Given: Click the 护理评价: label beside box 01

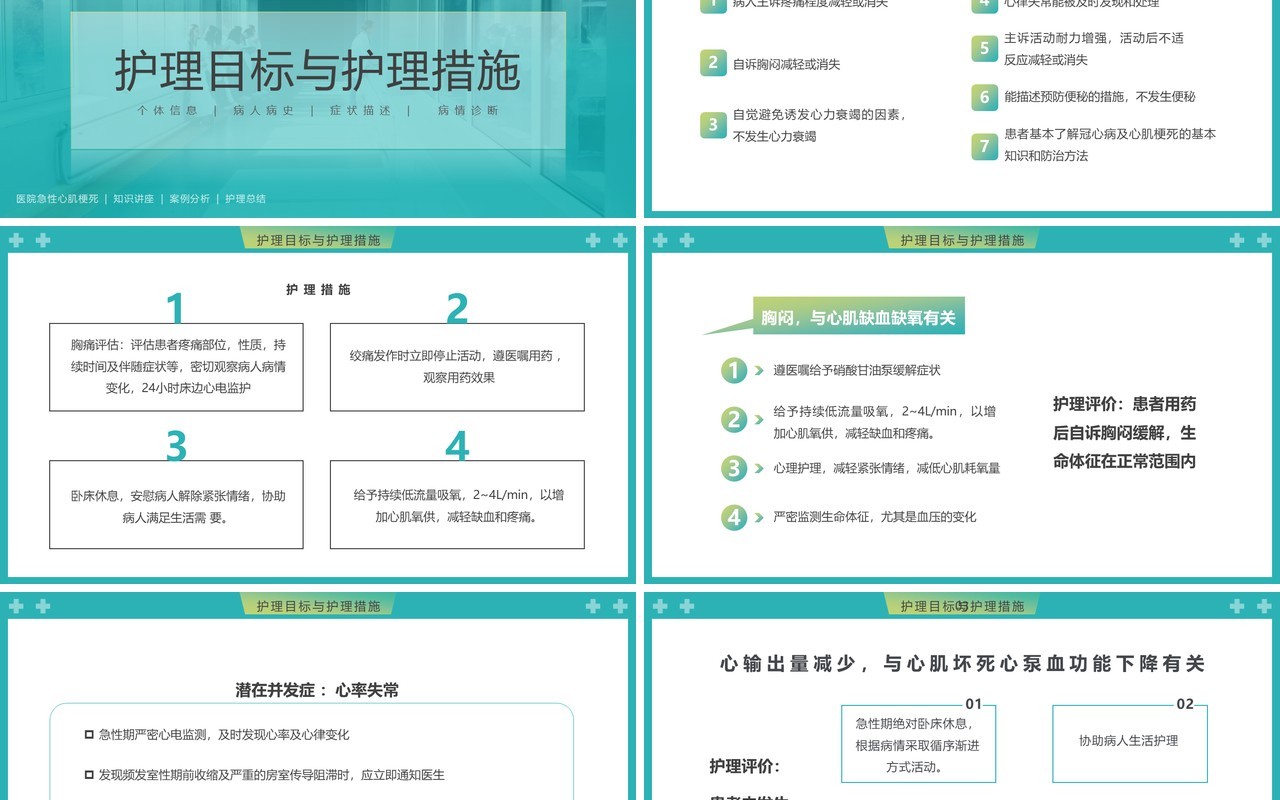Looking at the screenshot, I should [x=745, y=766].
